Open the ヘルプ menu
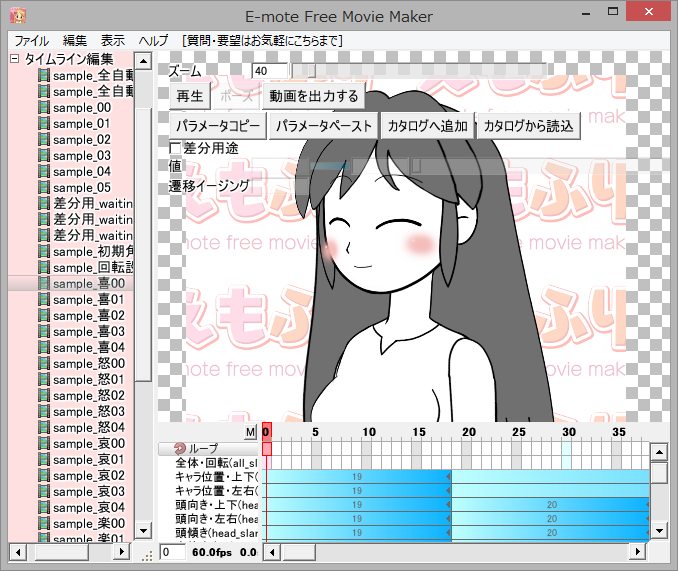The image size is (678, 571). point(153,41)
